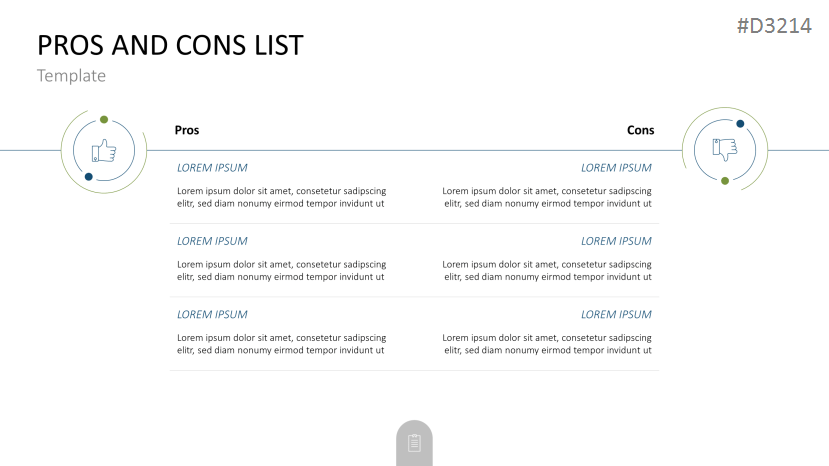This screenshot has height=466, width=829.
Task: Select first LOREM IPSUM heading under Cons
Action: pyautogui.click(x=616, y=168)
